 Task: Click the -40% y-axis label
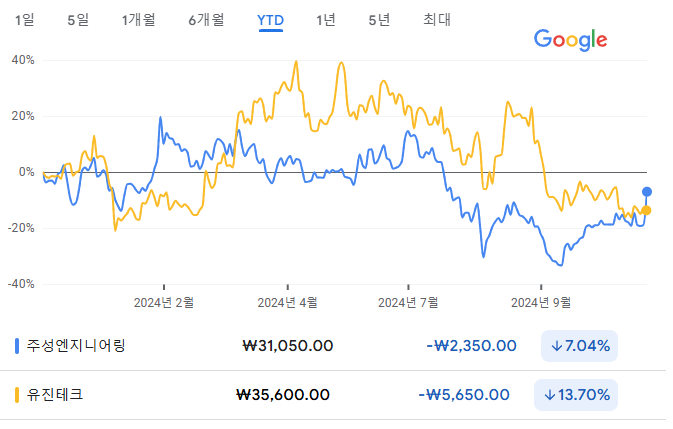21,284
